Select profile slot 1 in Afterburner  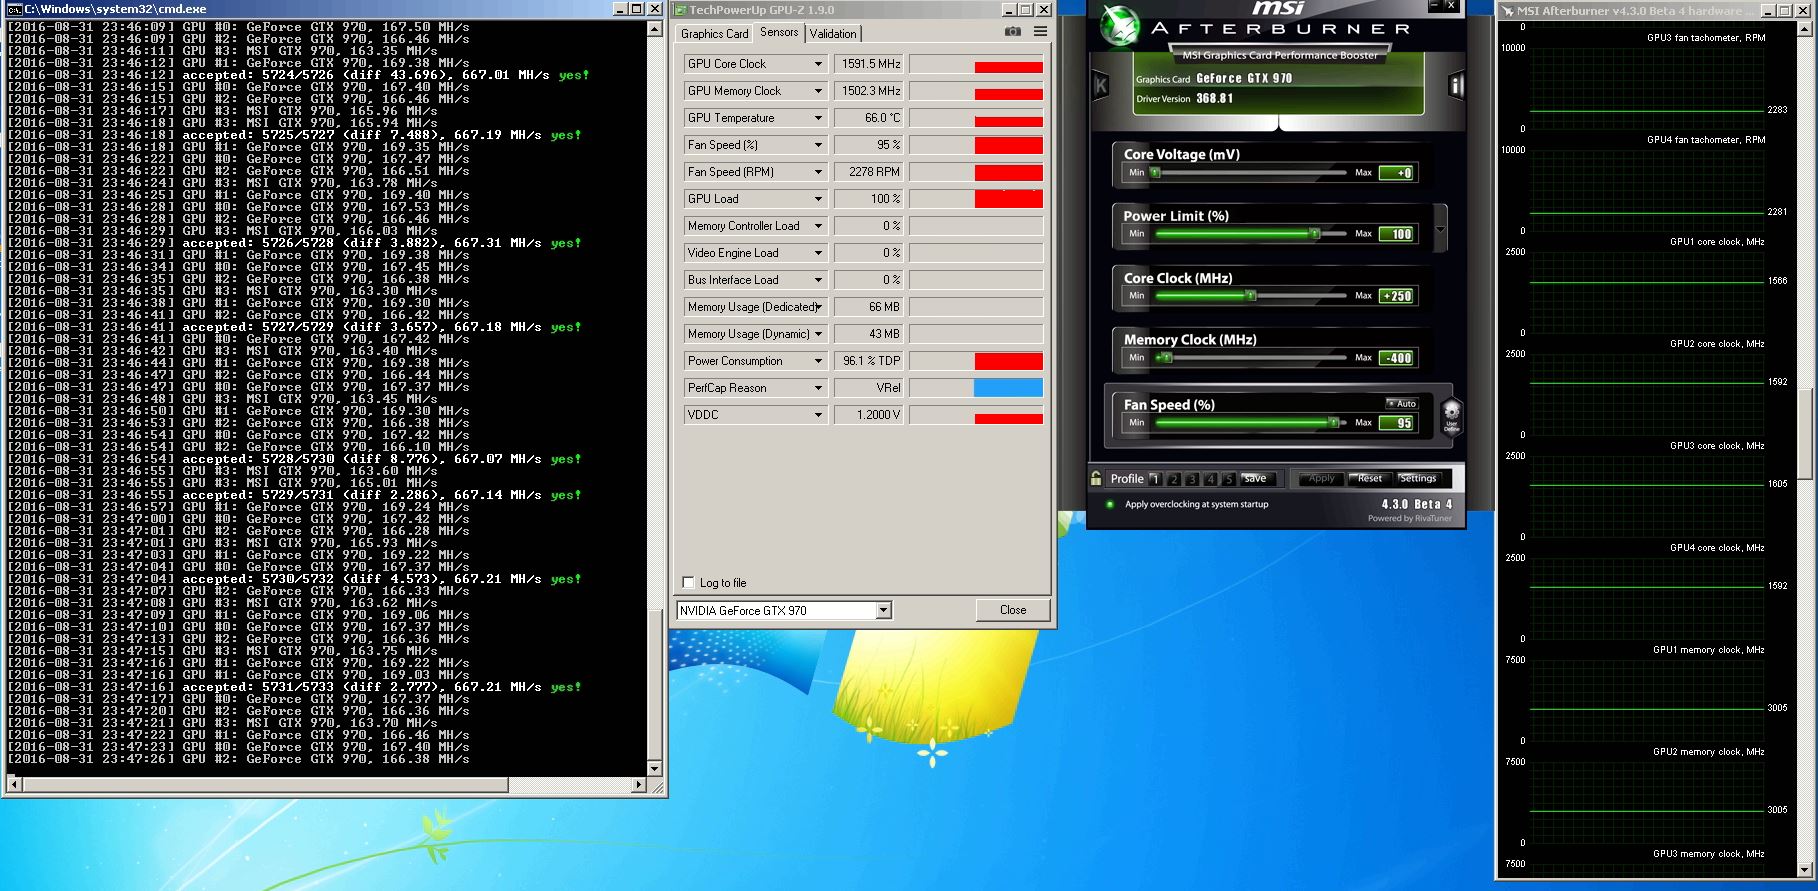[1156, 479]
